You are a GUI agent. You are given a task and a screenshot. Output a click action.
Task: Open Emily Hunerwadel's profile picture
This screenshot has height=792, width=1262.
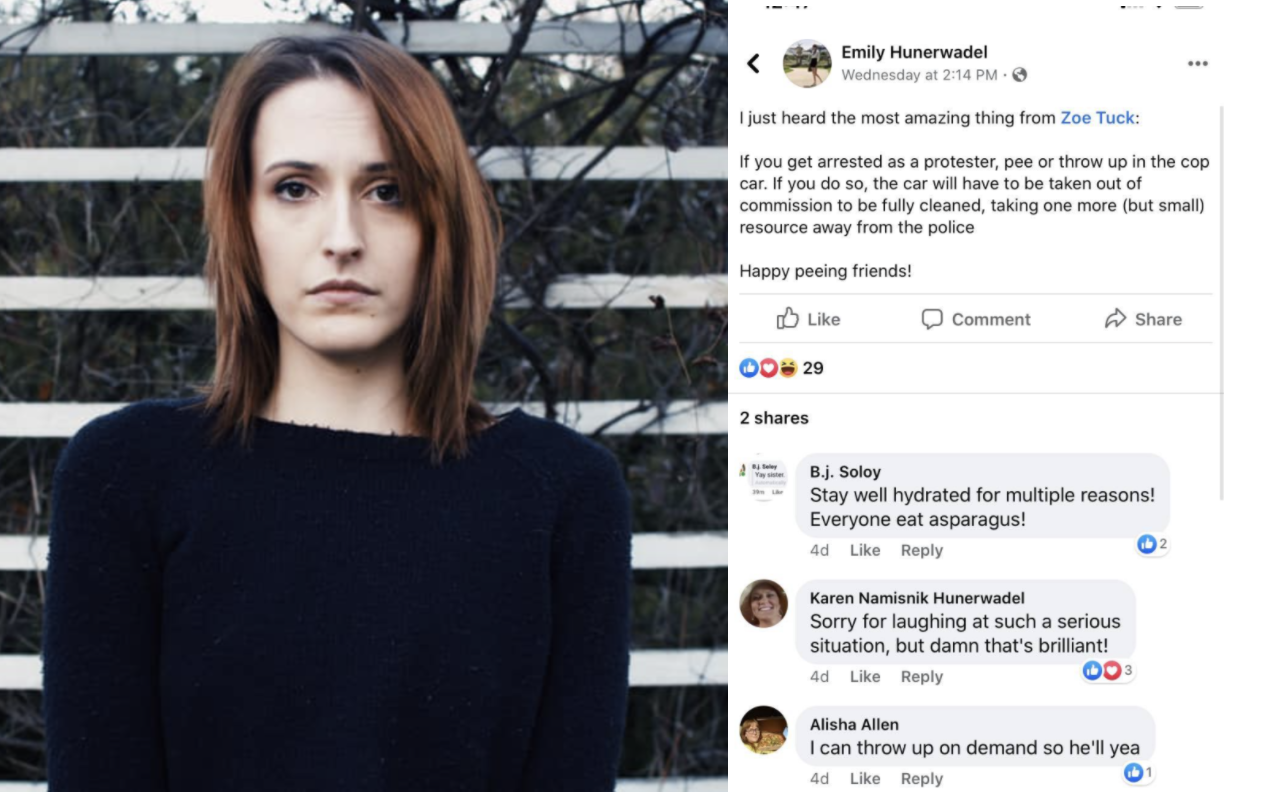[x=806, y=64]
